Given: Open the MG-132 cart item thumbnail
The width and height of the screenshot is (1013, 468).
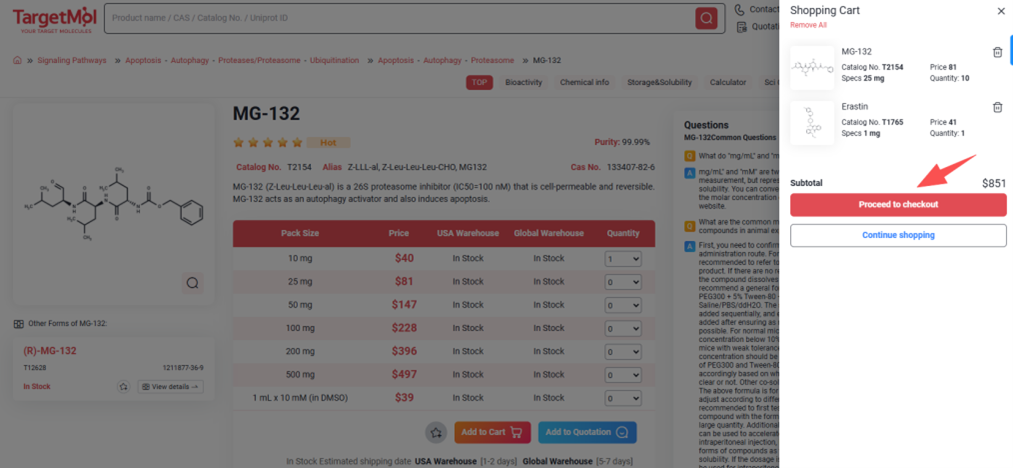Looking at the screenshot, I should coord(811,67).
